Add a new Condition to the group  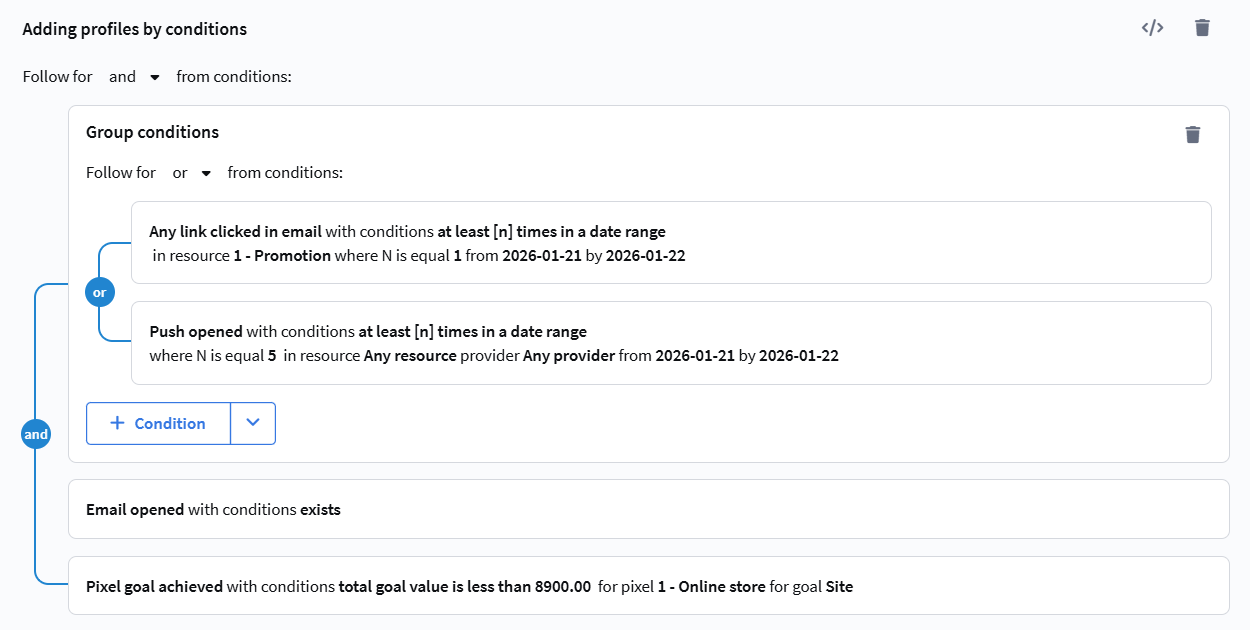pos(158,423)
